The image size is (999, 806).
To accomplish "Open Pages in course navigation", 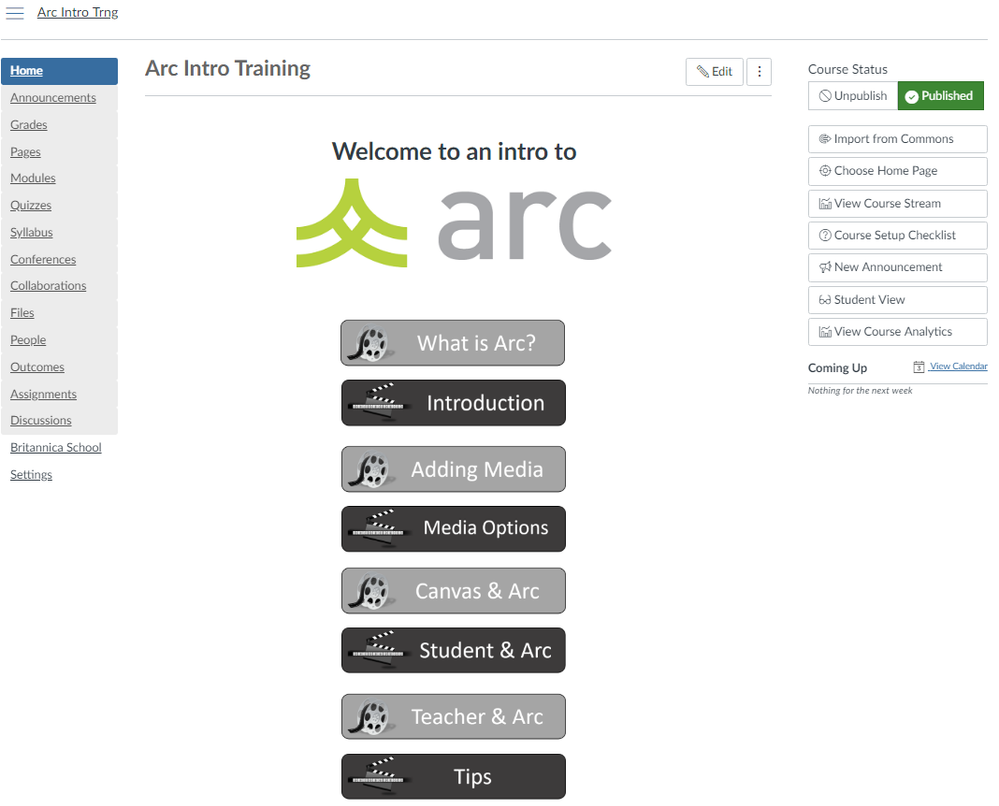I will [x=25, y=152].
